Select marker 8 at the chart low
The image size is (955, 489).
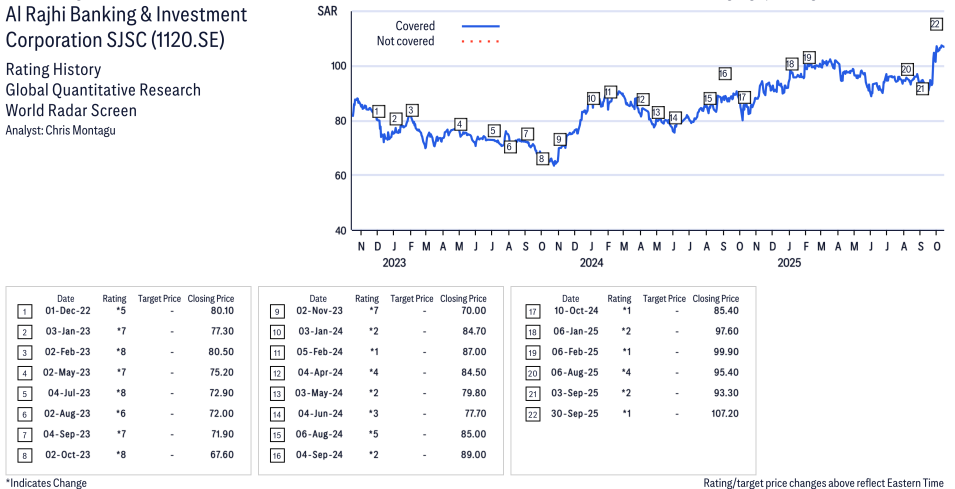(x=542, y=158)
